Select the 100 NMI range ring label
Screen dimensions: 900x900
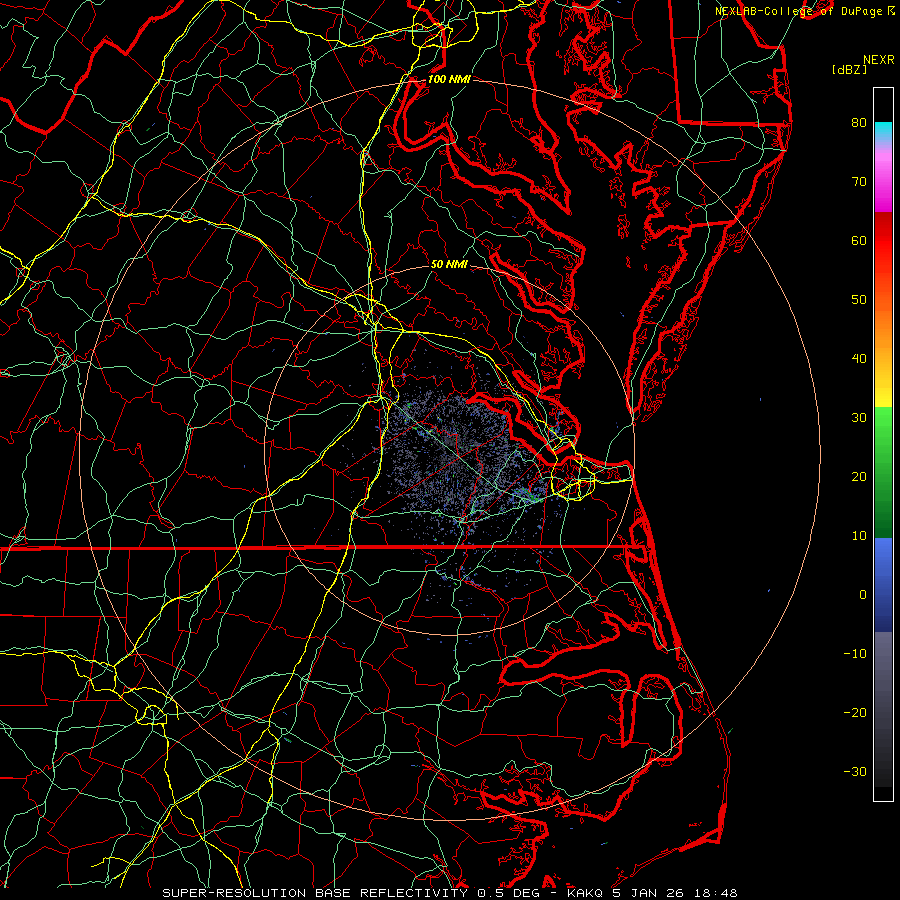click(449, 79)
